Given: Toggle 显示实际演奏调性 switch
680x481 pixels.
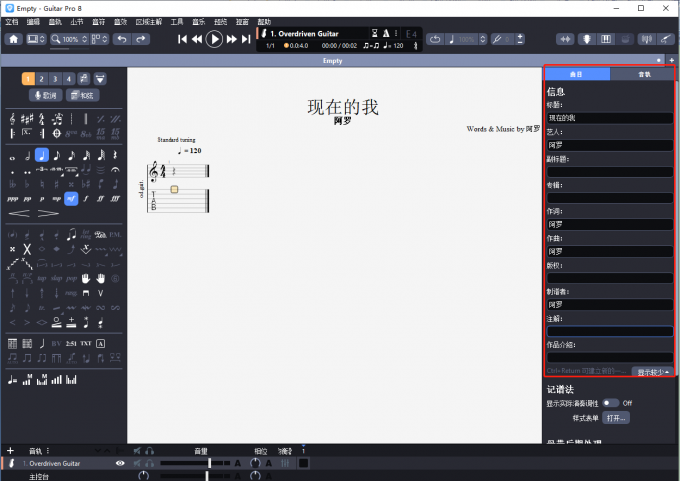Looking at the screenshot, I should 610,403.
